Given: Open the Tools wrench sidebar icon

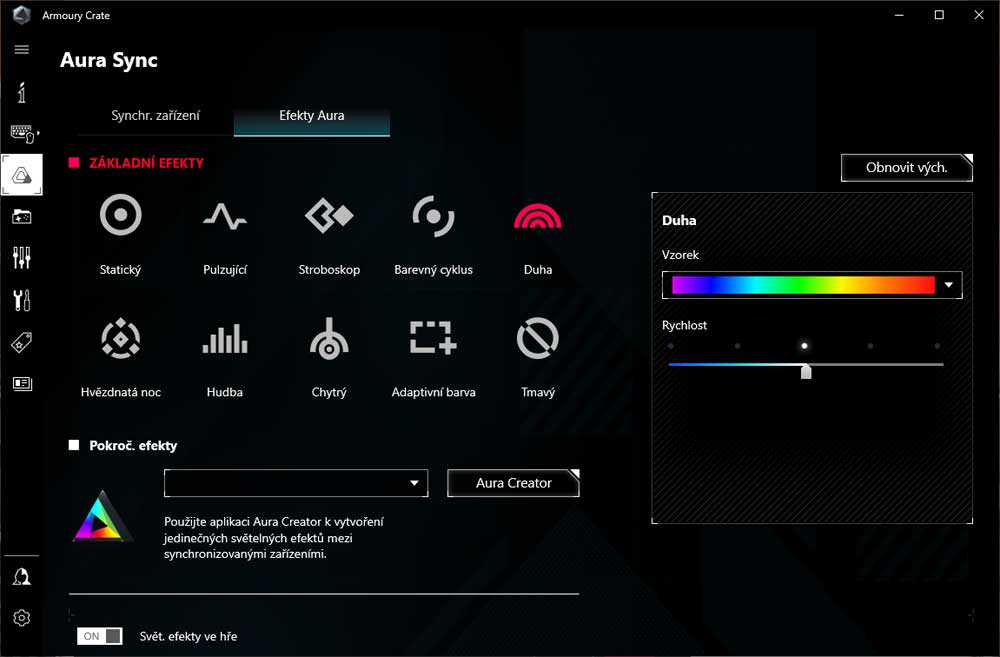Looking at the screenshot, I should pyautogui.click(x=22, y=300).
